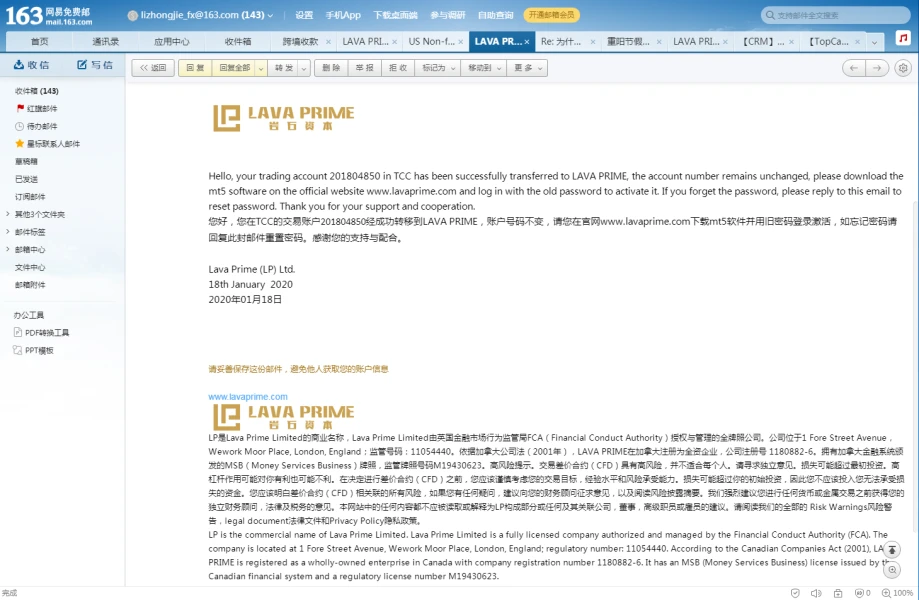This screenshot has height=600, width=919.
Task: Click the 开通邮箱会员 membership button
Action: [552, 15]
